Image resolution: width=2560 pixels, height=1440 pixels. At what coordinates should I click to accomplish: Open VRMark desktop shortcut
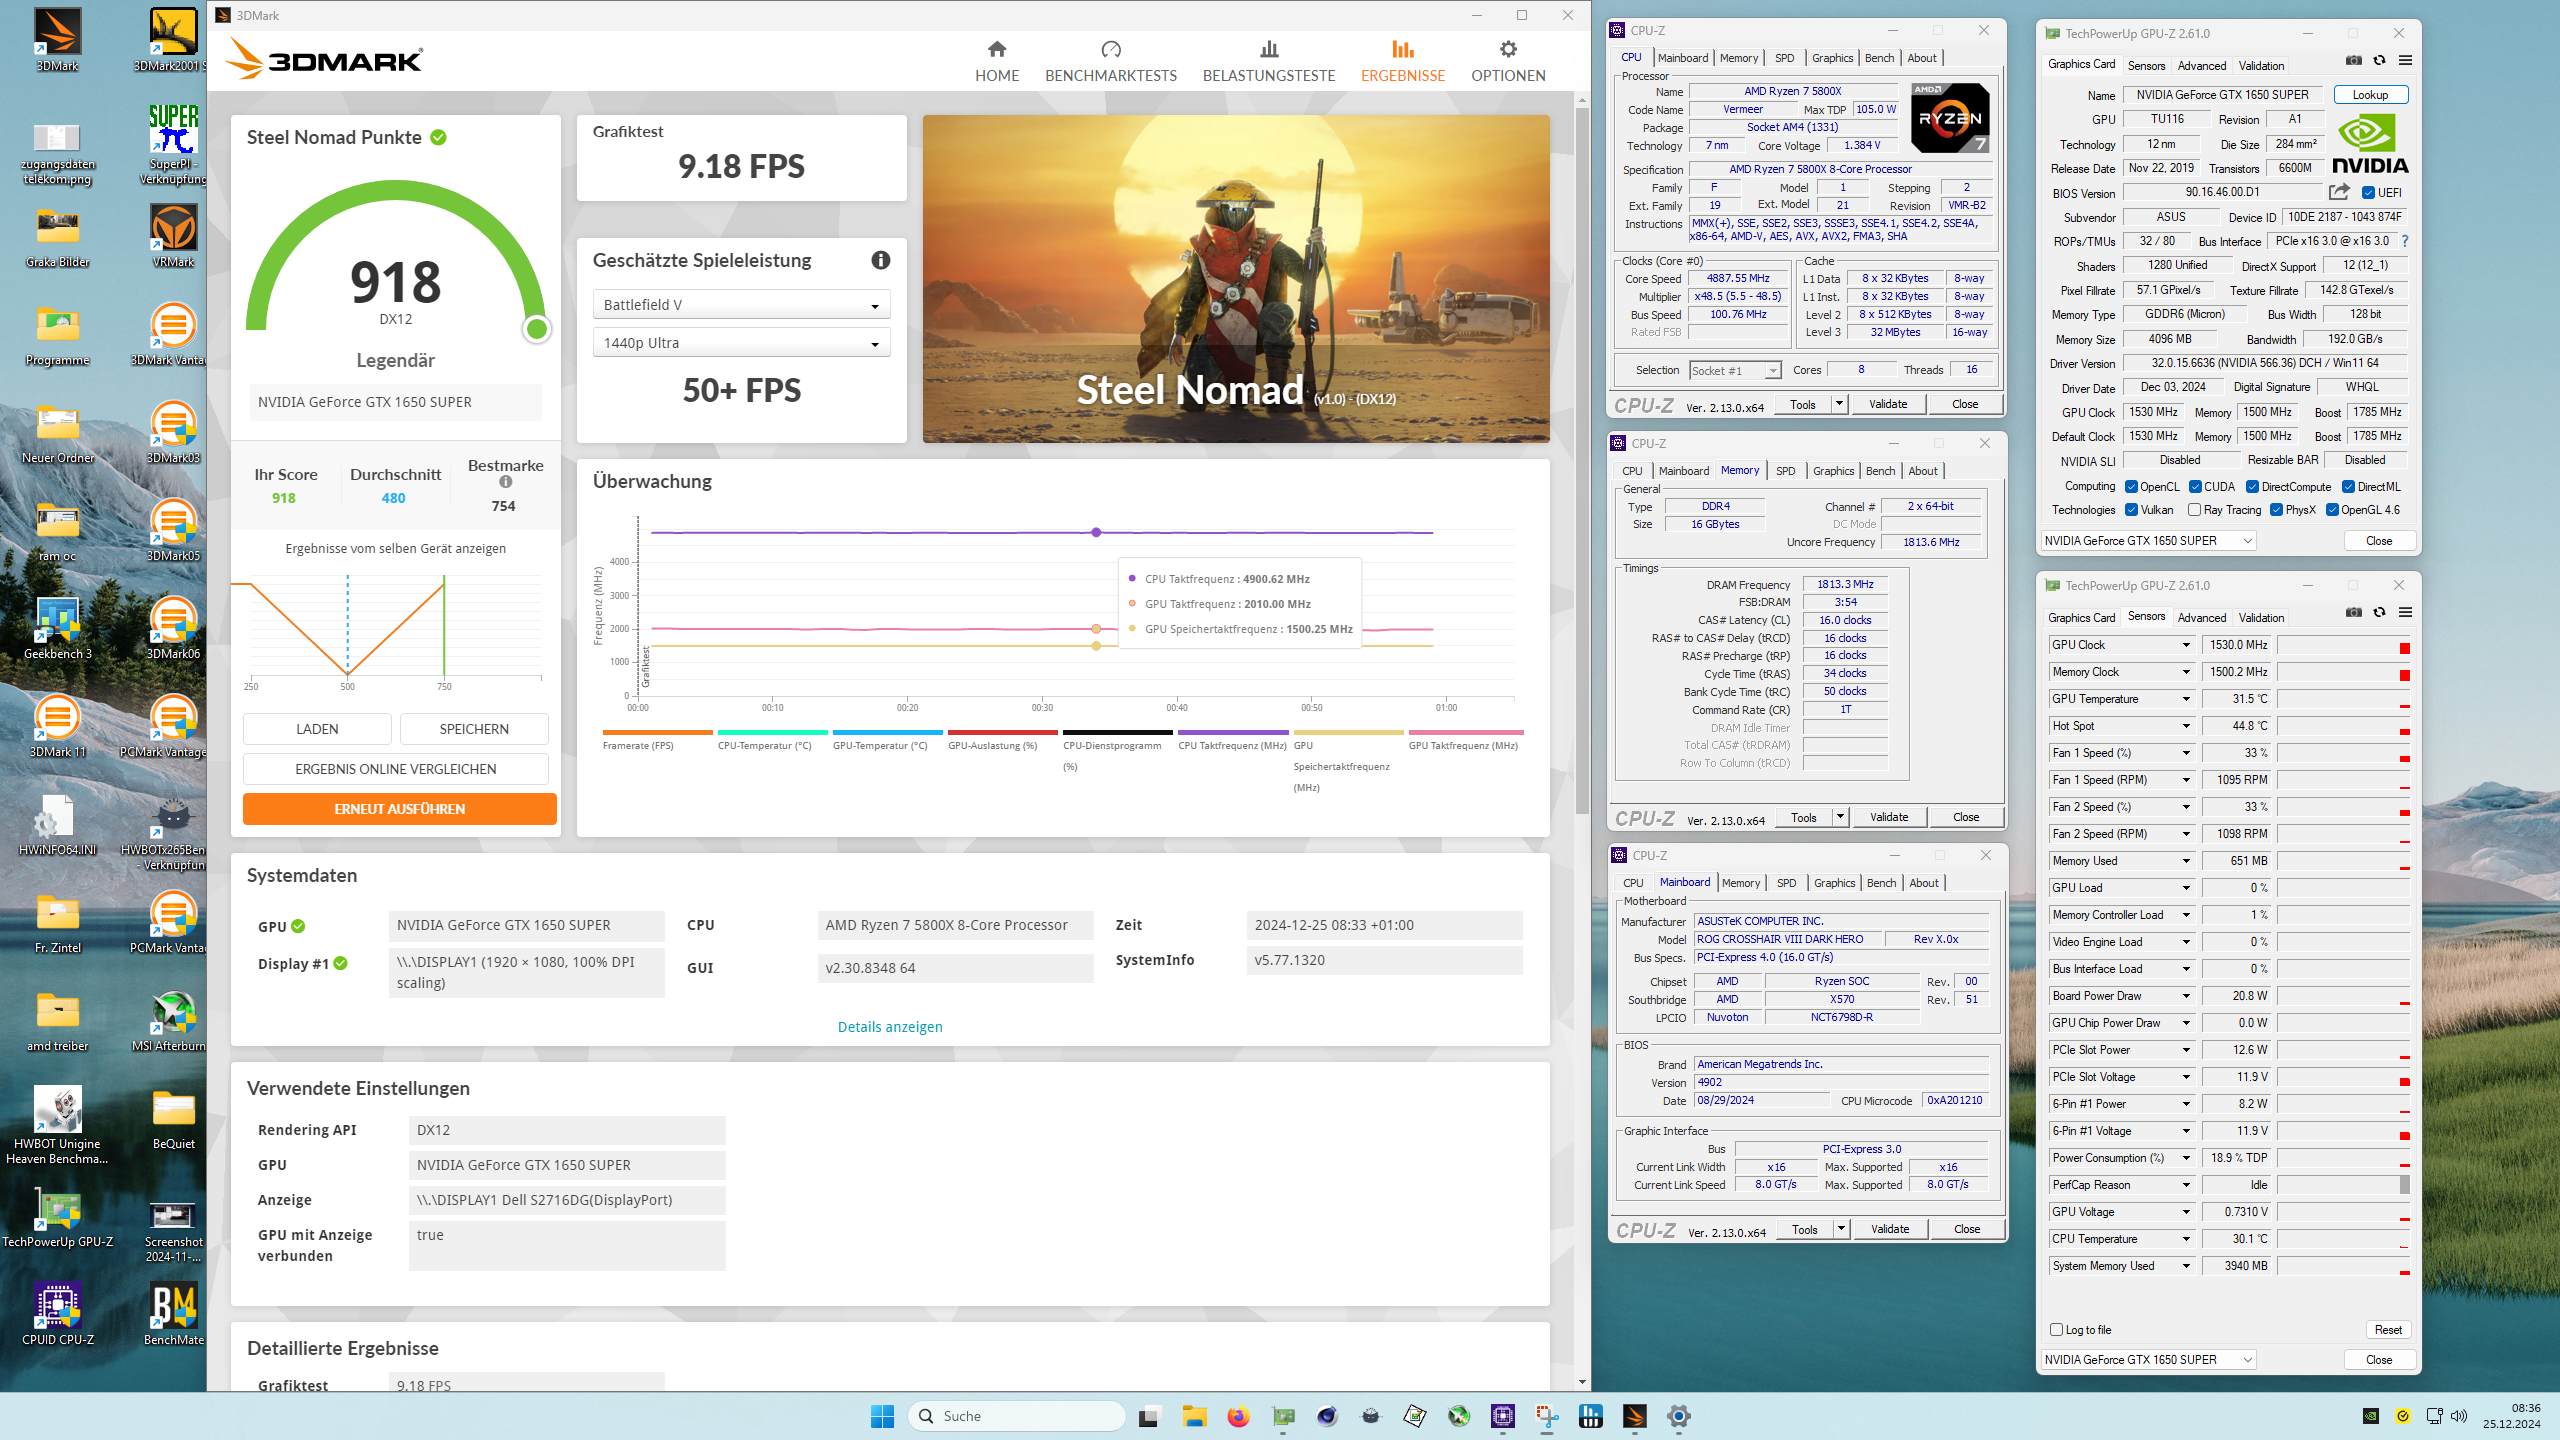click(173, 236)
